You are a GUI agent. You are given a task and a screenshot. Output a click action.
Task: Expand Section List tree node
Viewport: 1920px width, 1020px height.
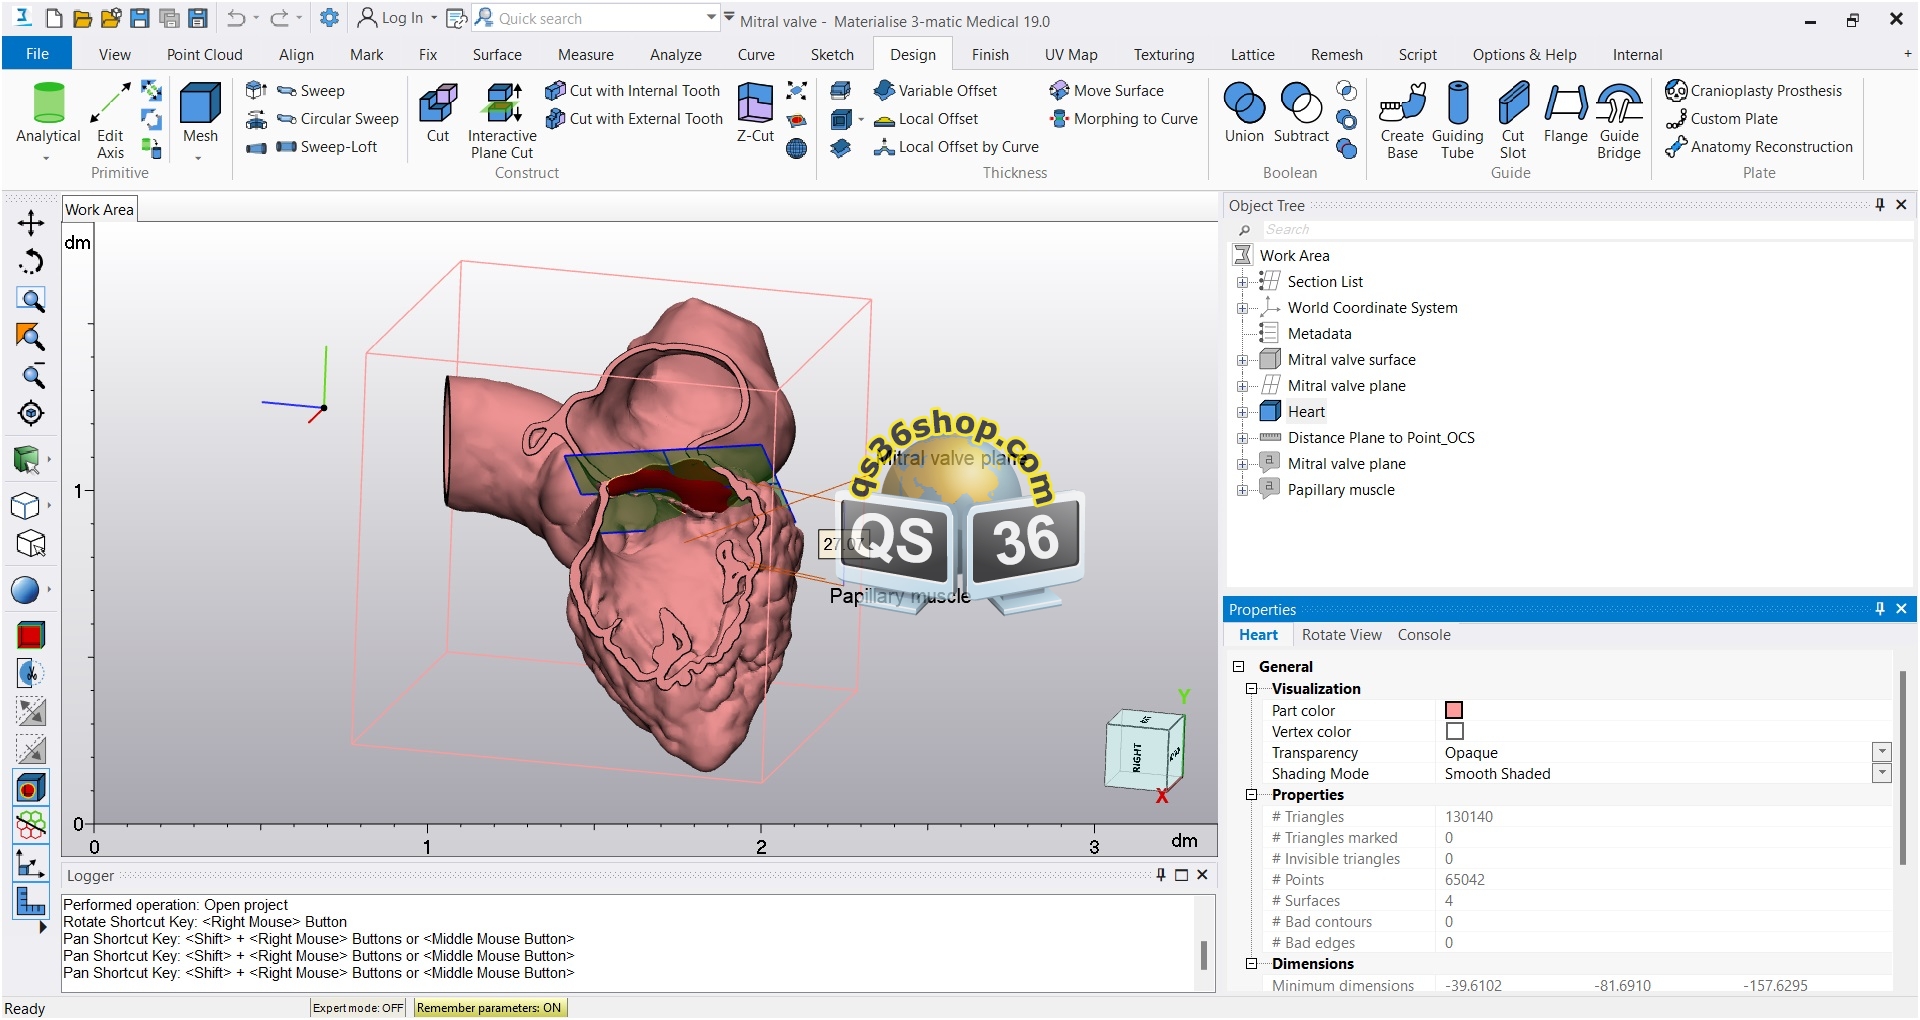1242,282
